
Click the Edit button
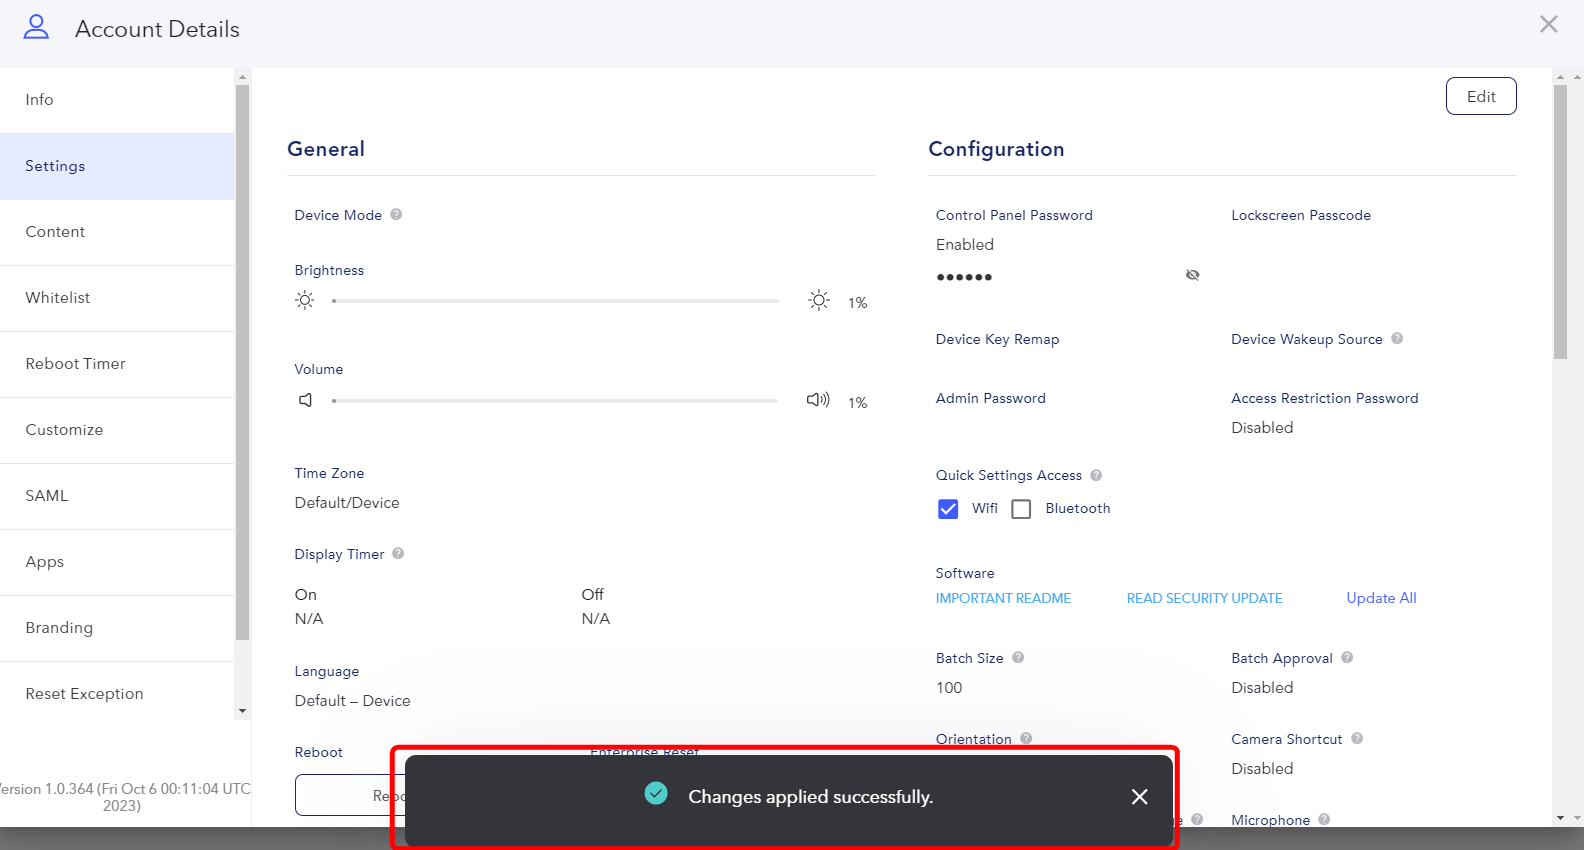(1481, 96)
